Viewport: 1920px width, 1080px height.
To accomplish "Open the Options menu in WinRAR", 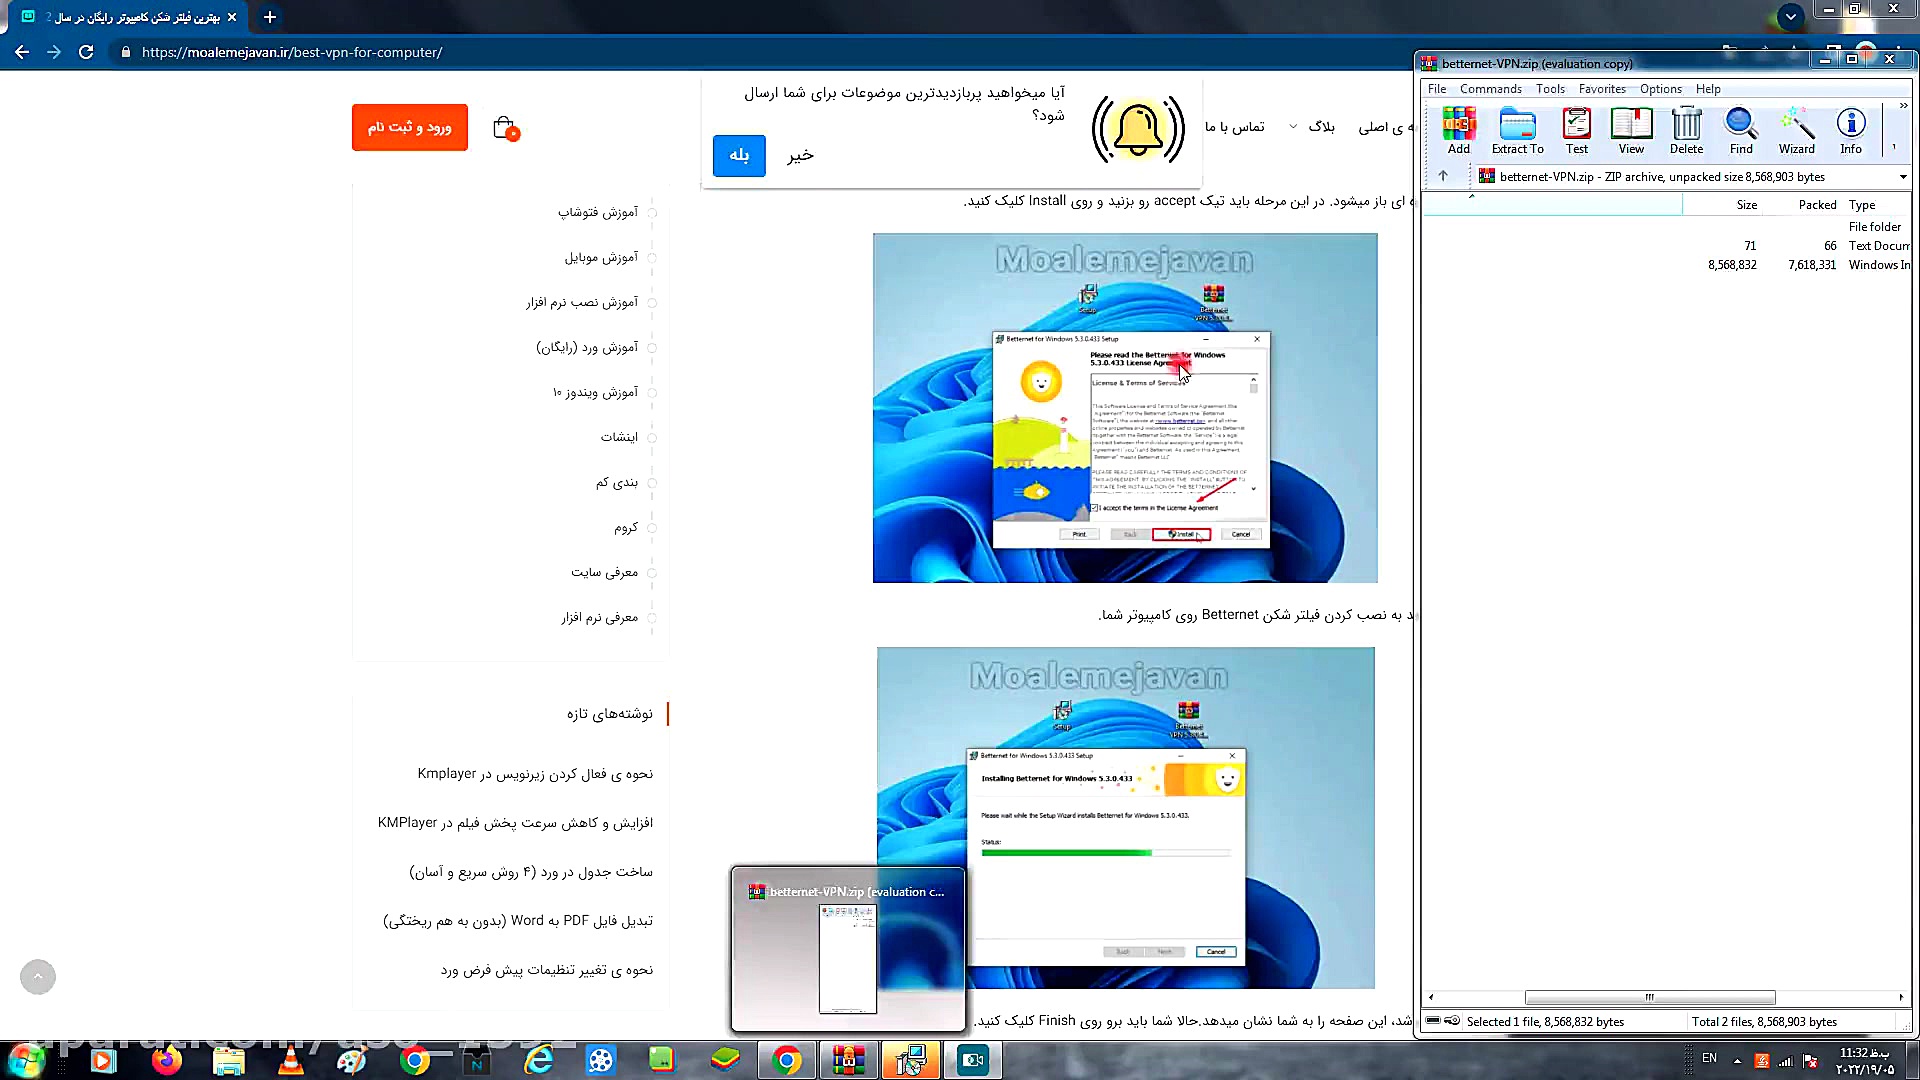I will click(1660, 89).
